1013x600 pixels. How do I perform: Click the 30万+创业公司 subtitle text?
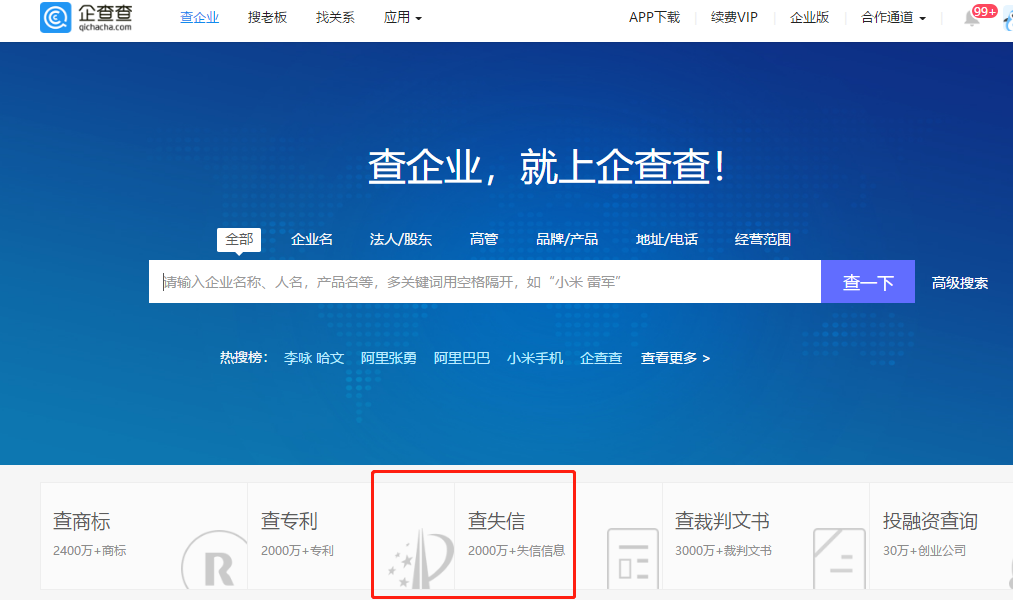(x=924, y=551)
